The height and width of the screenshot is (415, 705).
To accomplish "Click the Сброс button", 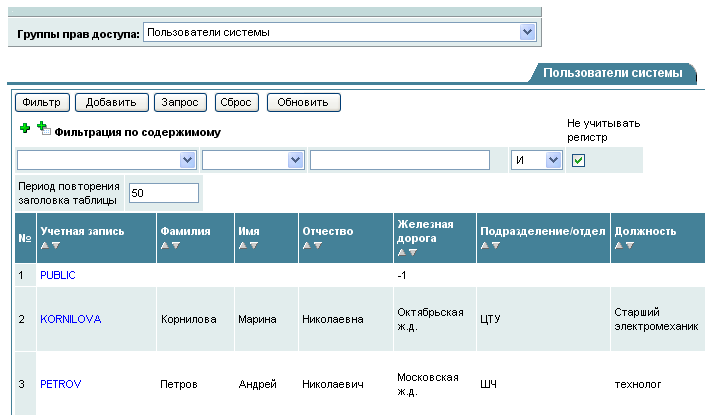I will (236, 103).
